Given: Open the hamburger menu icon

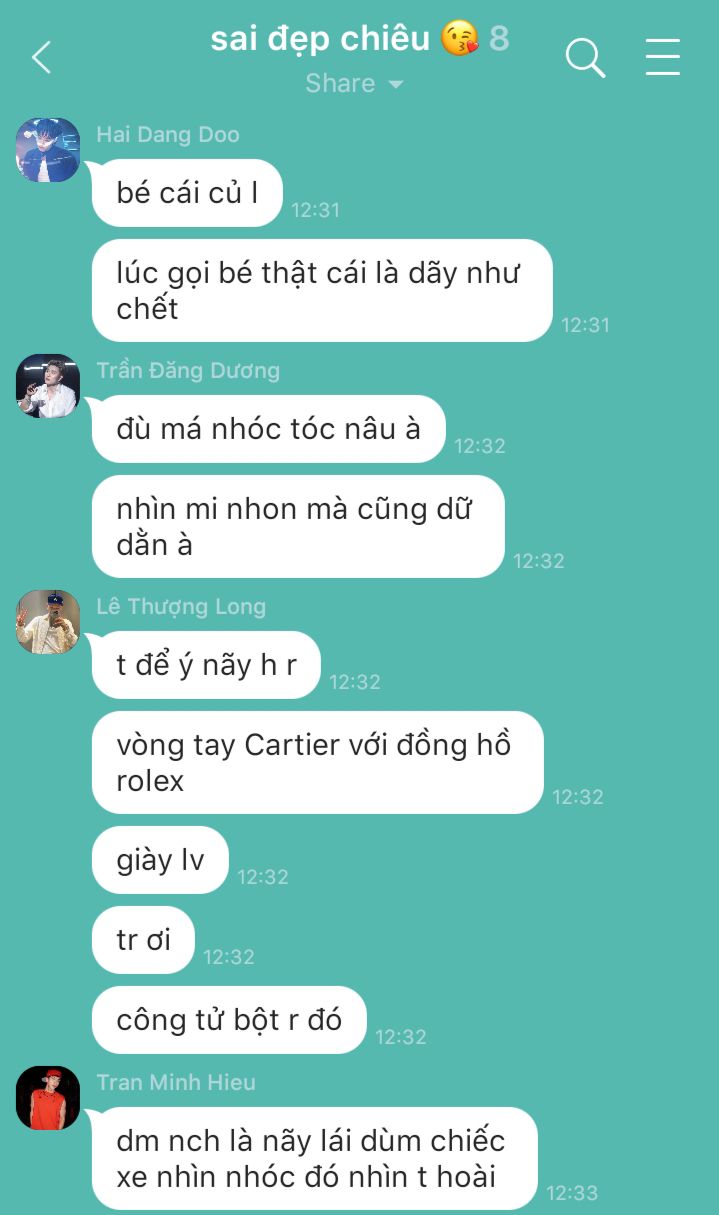Looking at the screenshot, I should 662,57.
